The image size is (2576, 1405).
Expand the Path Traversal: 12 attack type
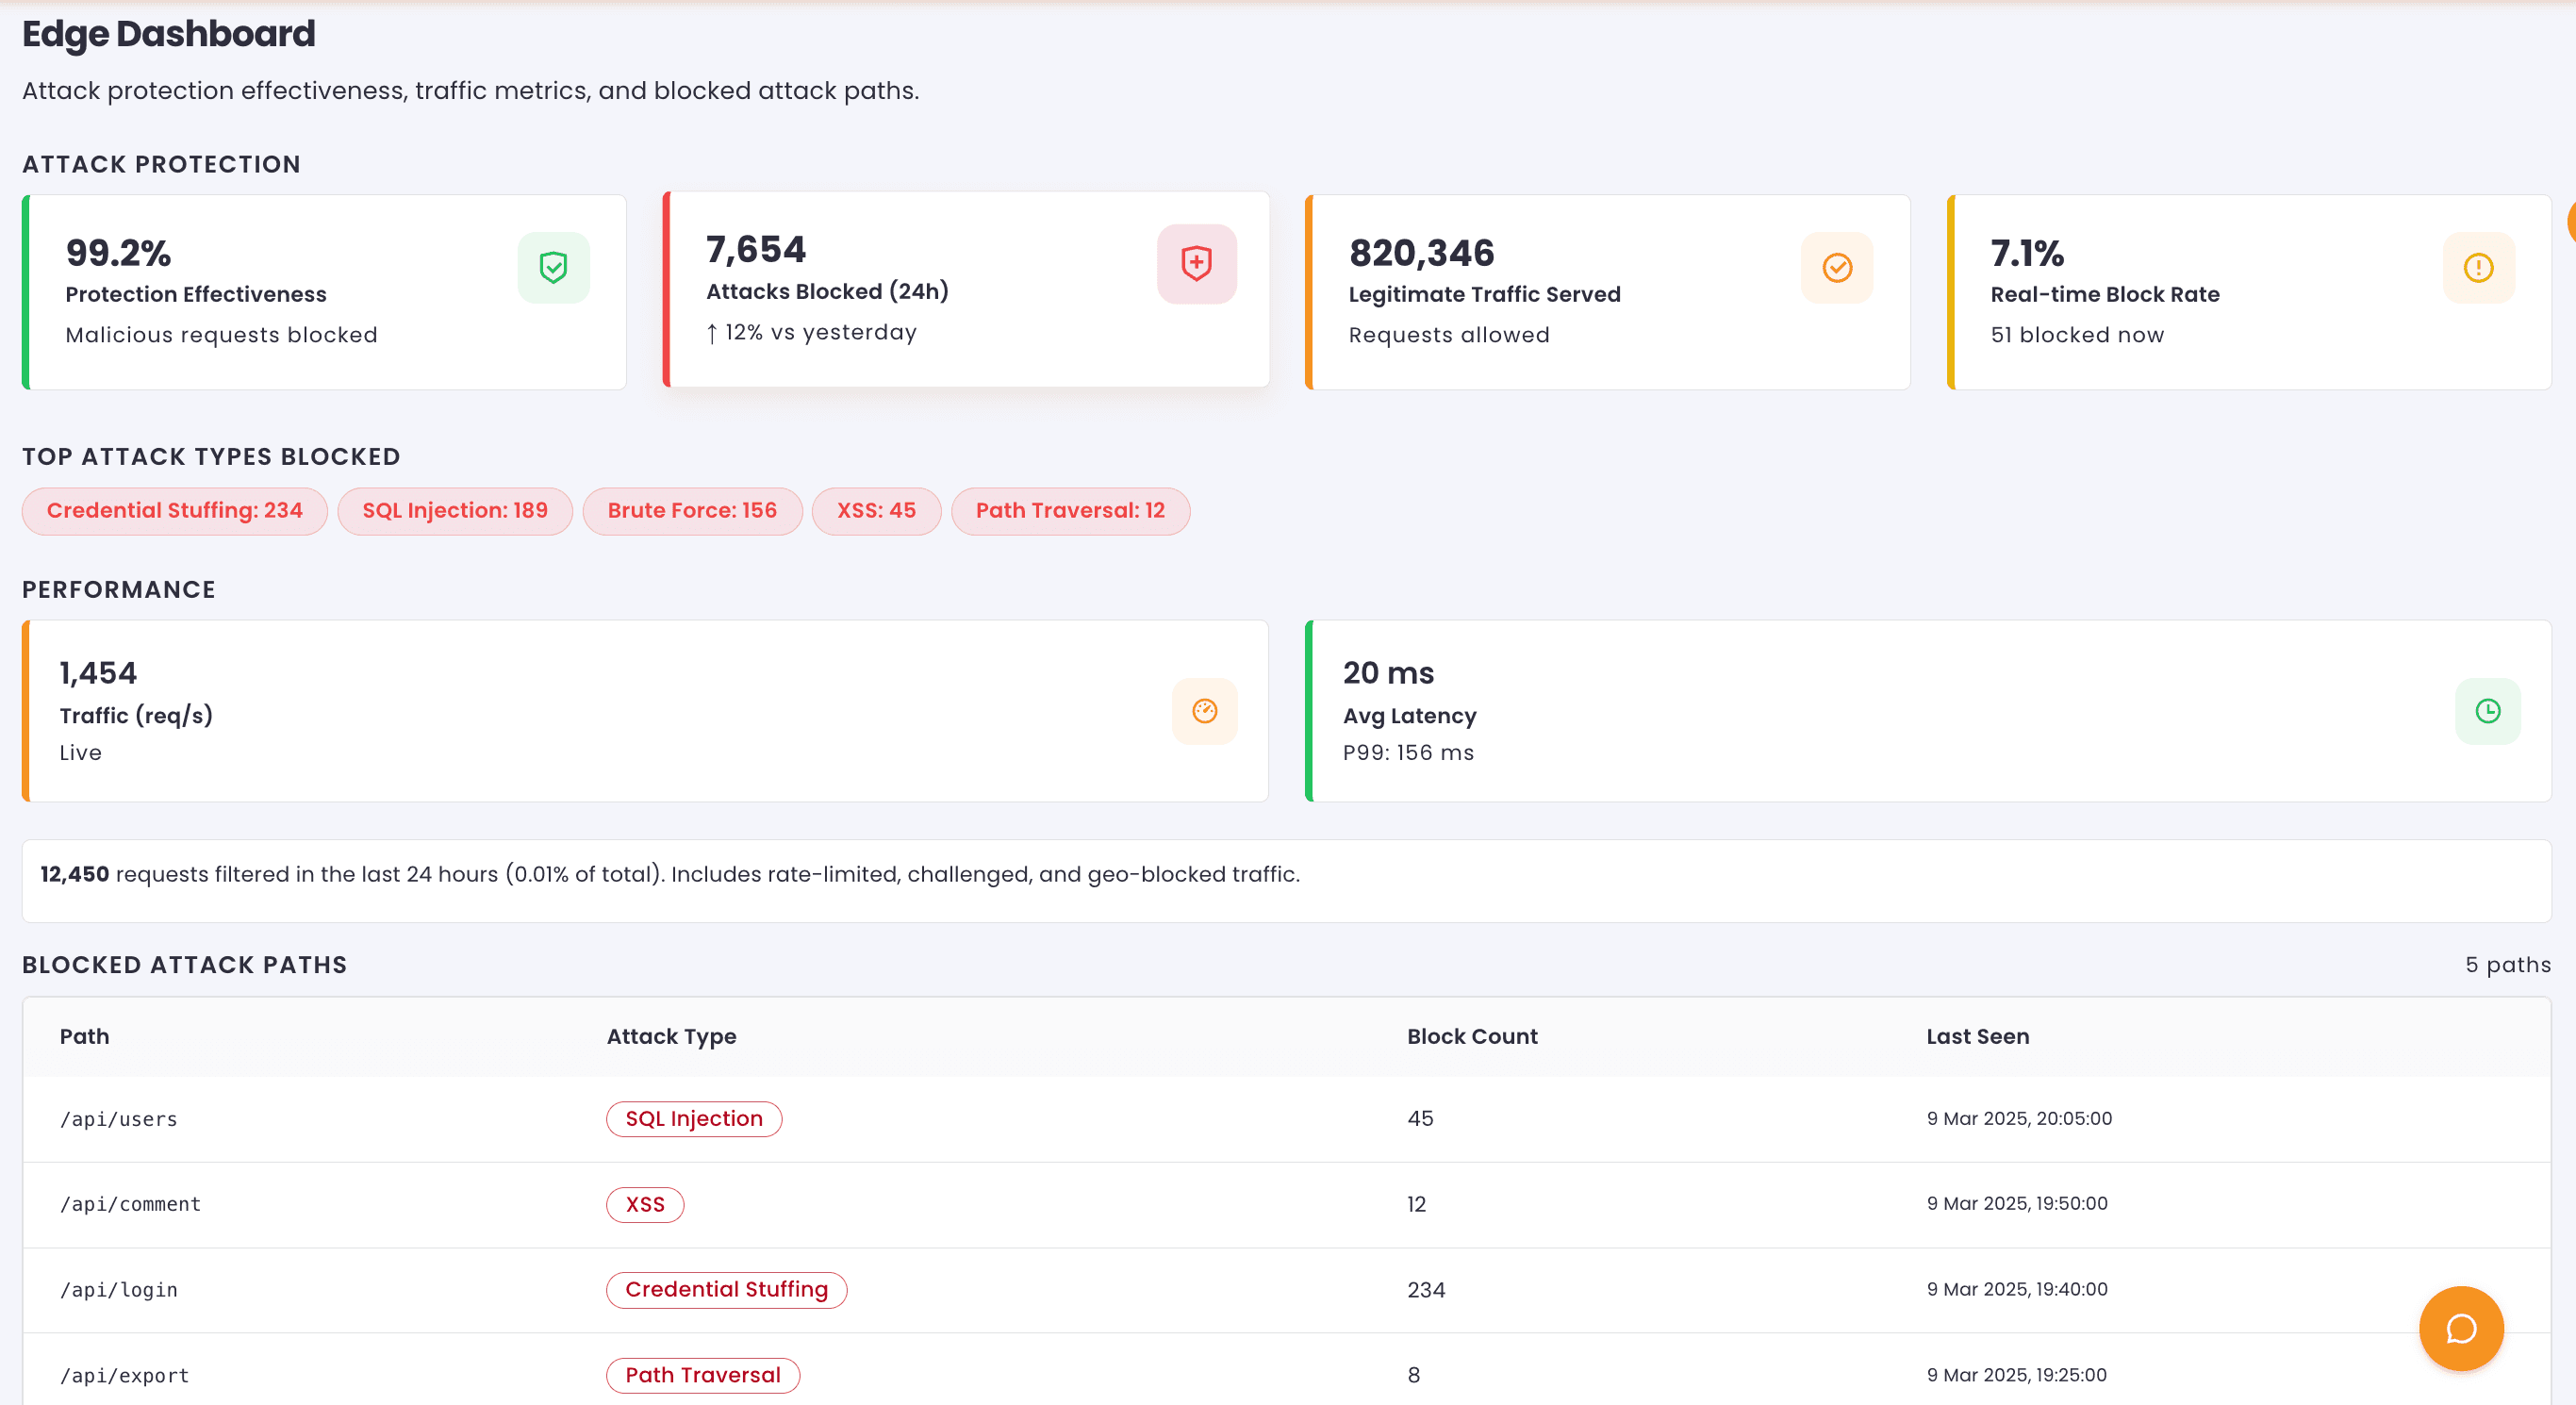(1071, 511)
